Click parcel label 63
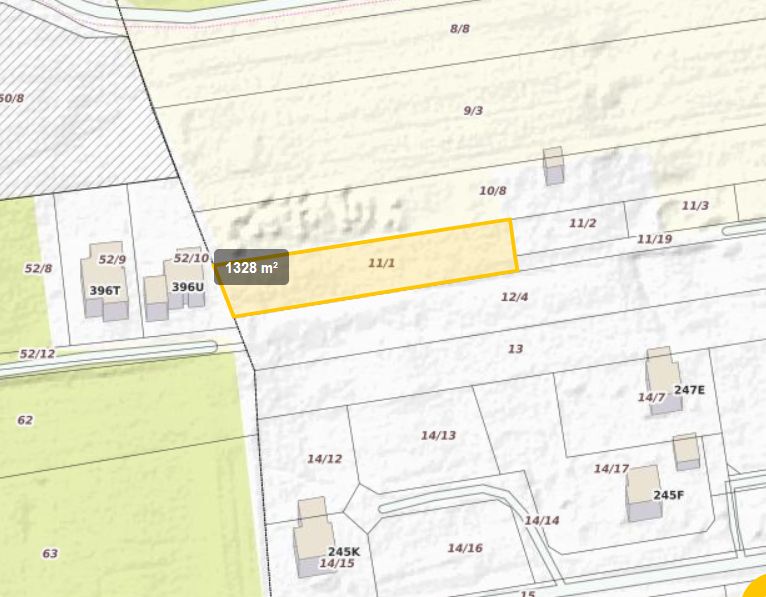 (x=50, y=554)
